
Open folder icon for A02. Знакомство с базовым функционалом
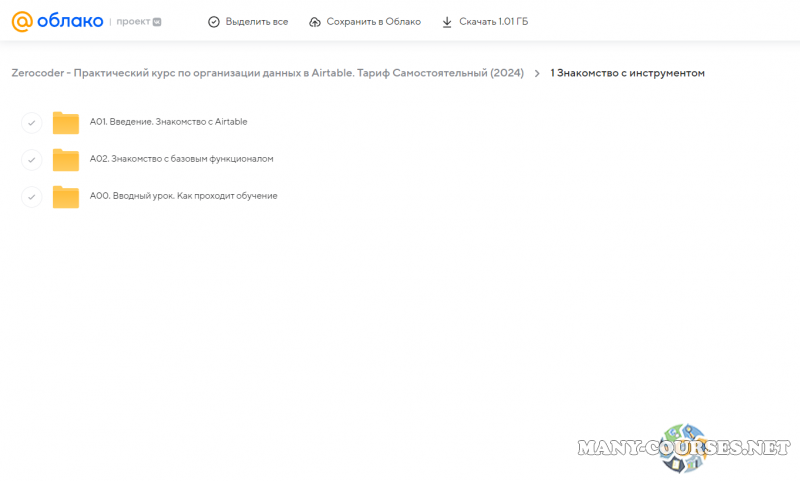(x=66, y=160)
